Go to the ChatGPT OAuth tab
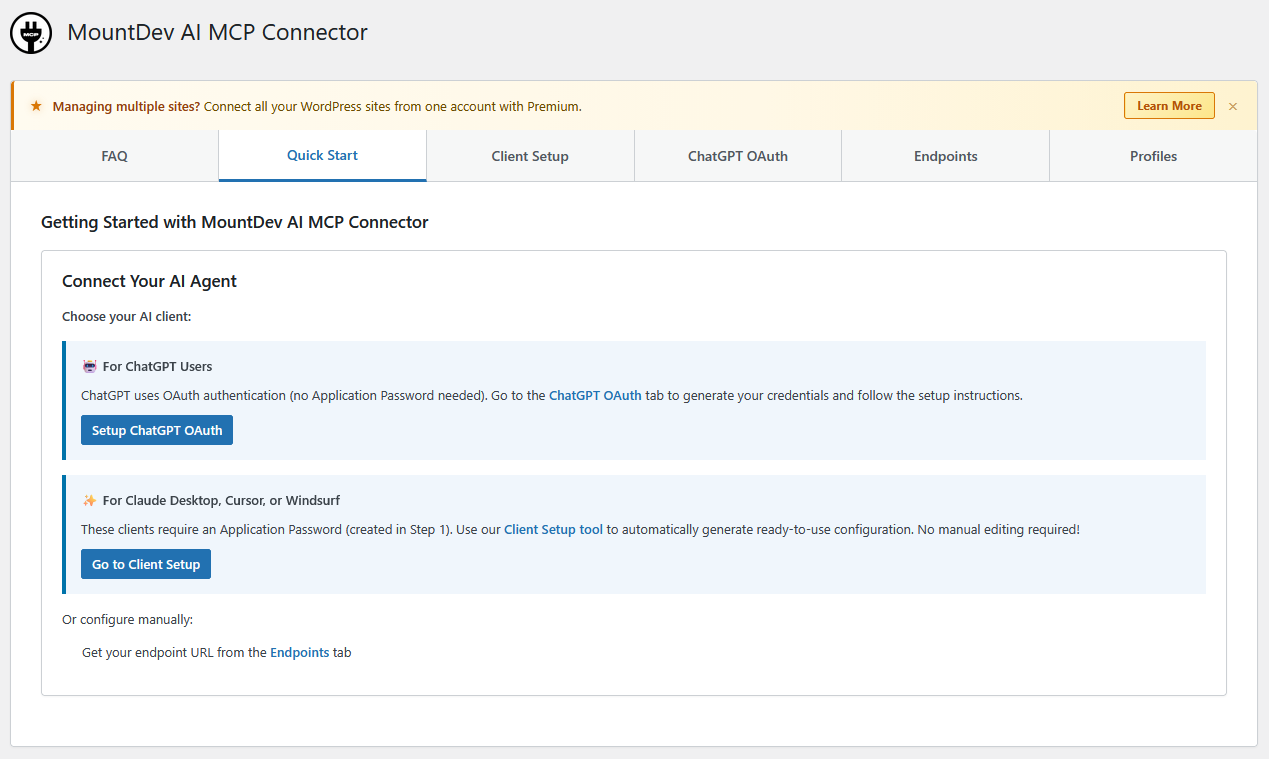Viewport: 1269px width, 759px height. click(738, 156)
